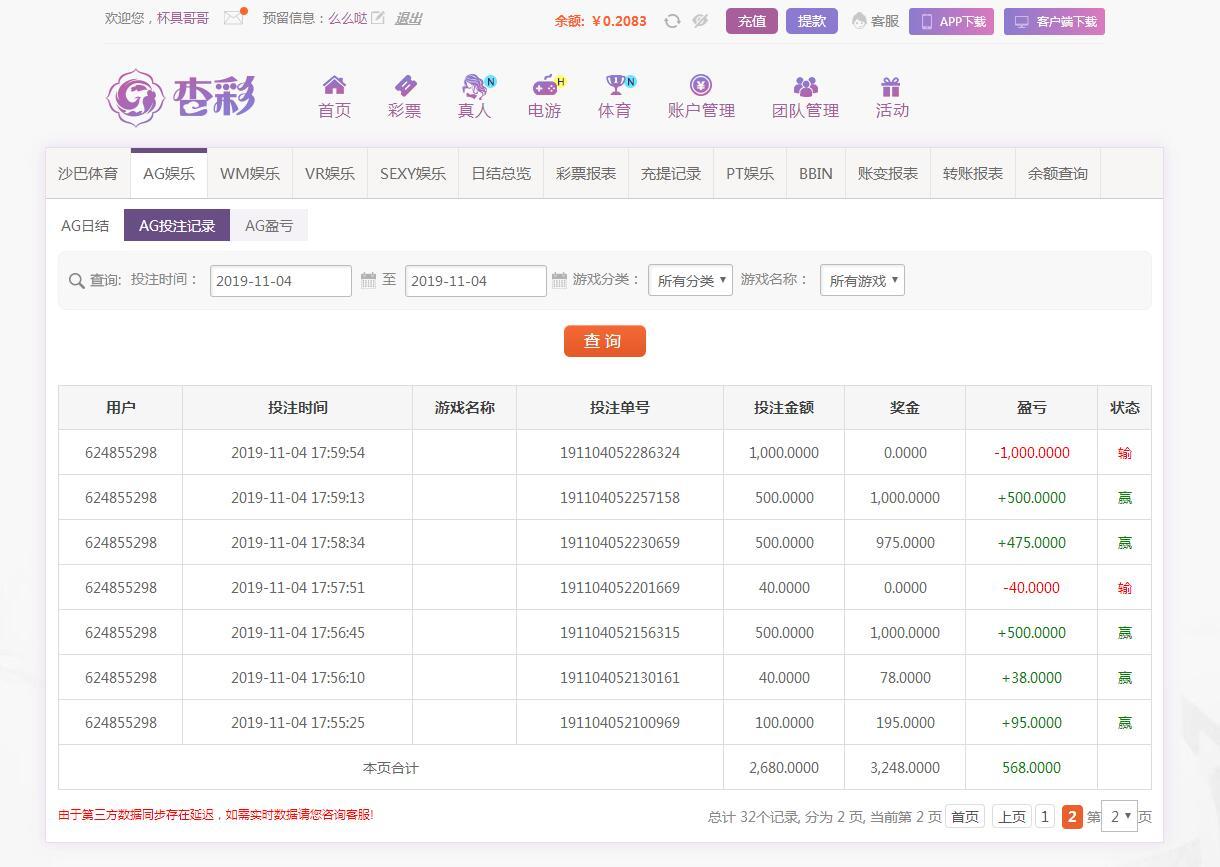Switch to SEXY娱乐 tab
Image resolution: width=1220 pixels, height=867 pixels.
tap(413, 173)
